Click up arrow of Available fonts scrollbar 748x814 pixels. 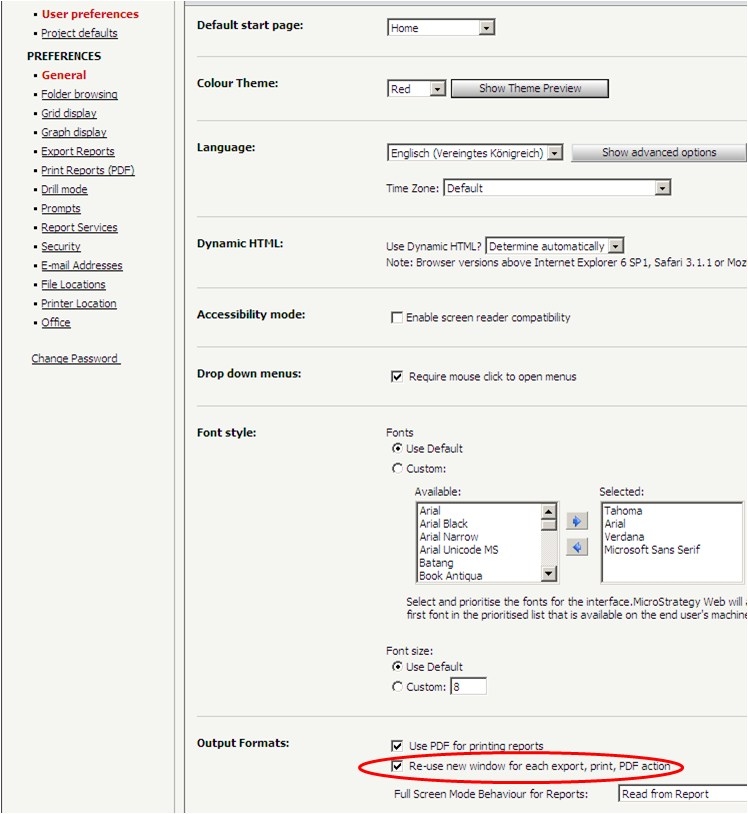pyautogui.click(x=549, y=511)
